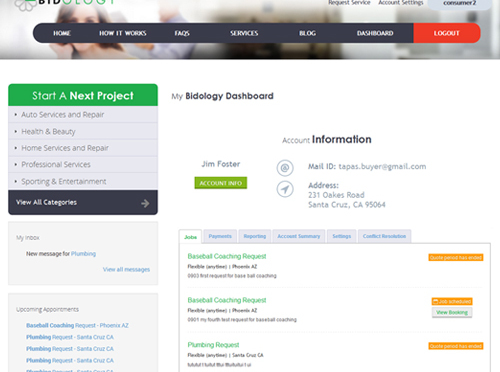This screenshot has height=372, width=500.
Task: Select Health & Beauty category
Action: coord(83,131)
